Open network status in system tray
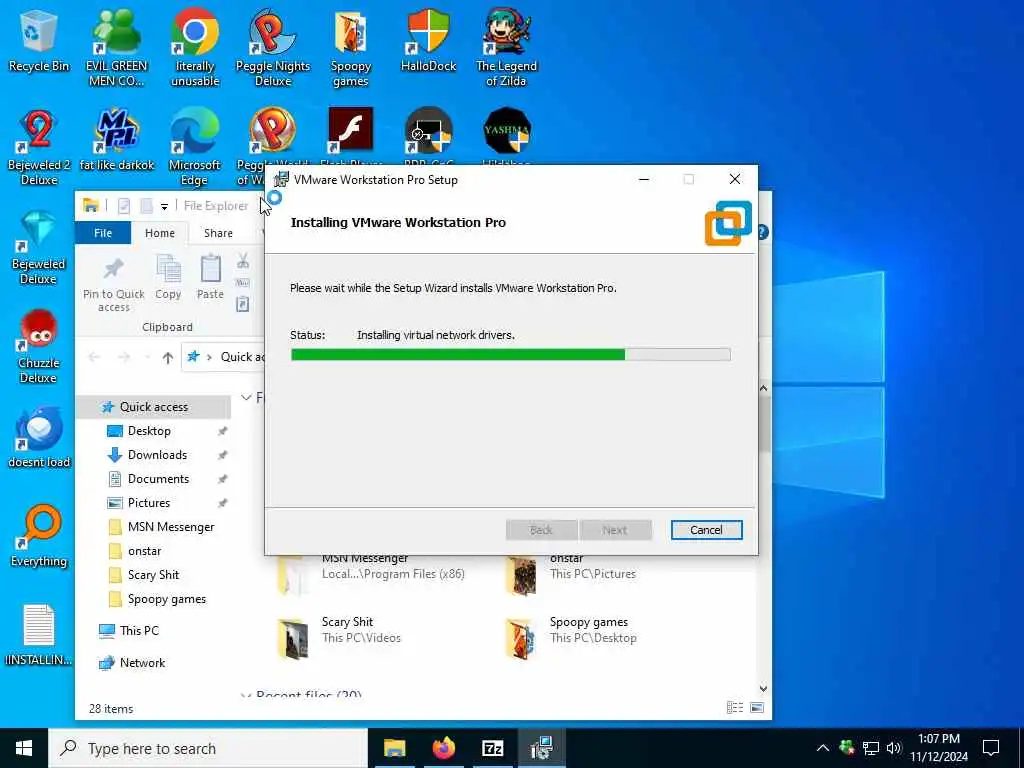Viewport: 1024px width, 768px height. tap(871, 748)
